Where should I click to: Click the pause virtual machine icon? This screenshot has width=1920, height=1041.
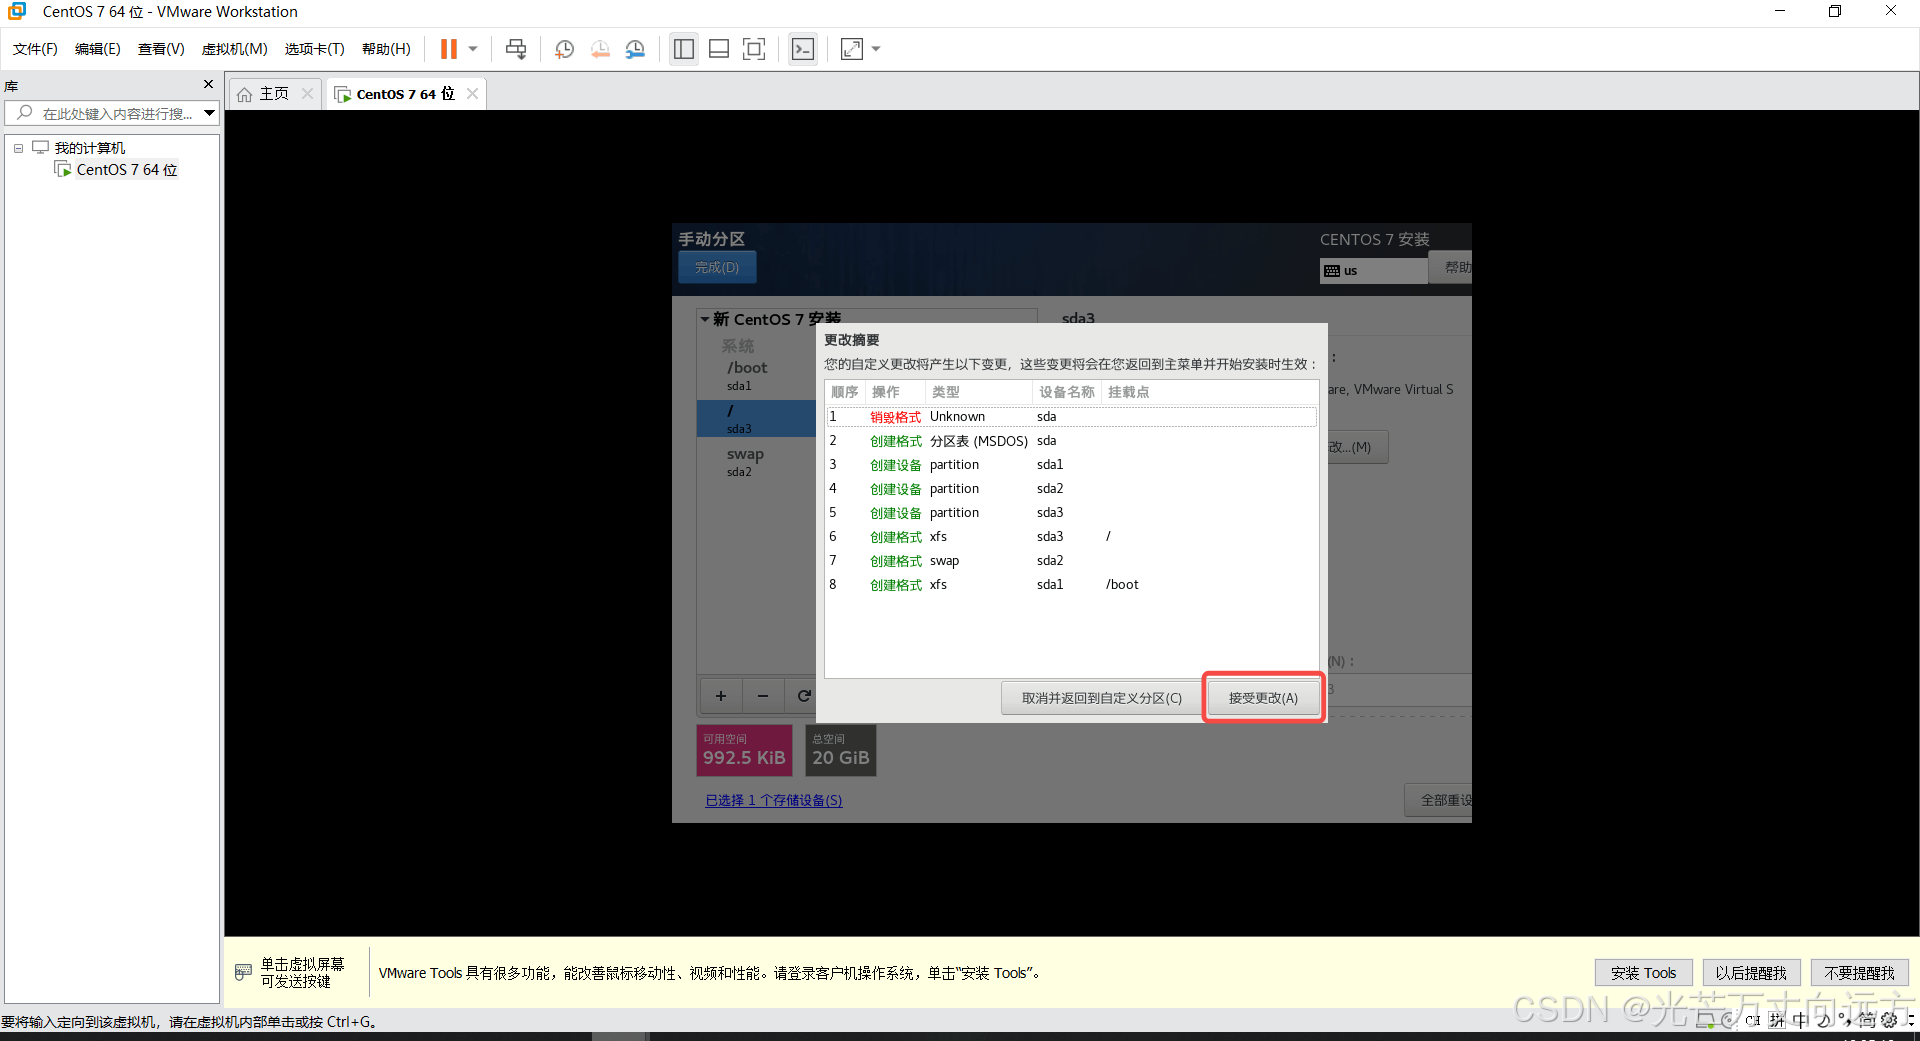[x=449, y=49]
